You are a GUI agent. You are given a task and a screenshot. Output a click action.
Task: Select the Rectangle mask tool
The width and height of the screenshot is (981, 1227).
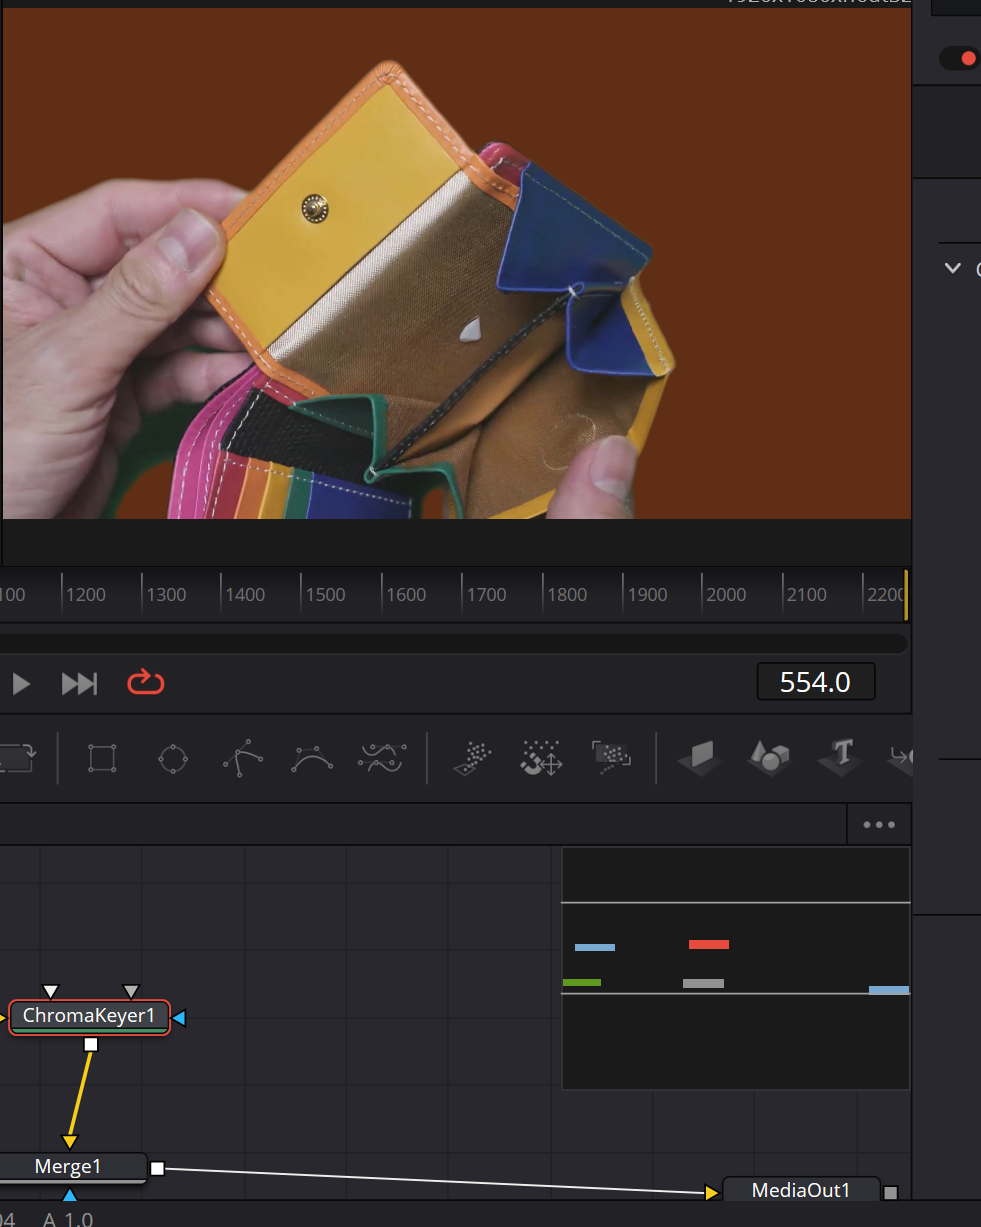[102, 758]
